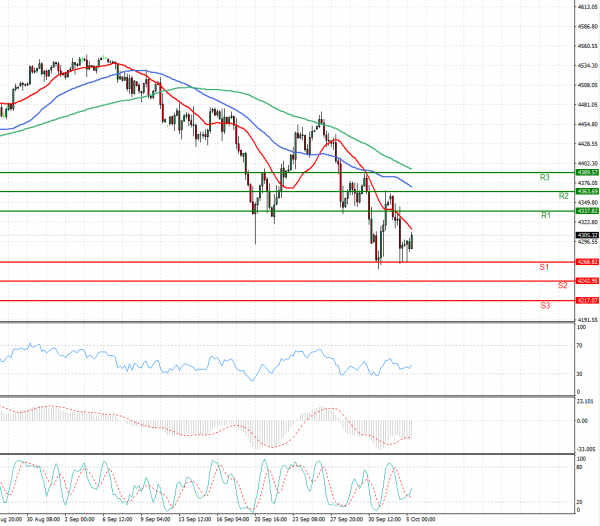Click the 4481.05 price axis value
The height and width of the screenshot is (526, 600).
point(587,104)
